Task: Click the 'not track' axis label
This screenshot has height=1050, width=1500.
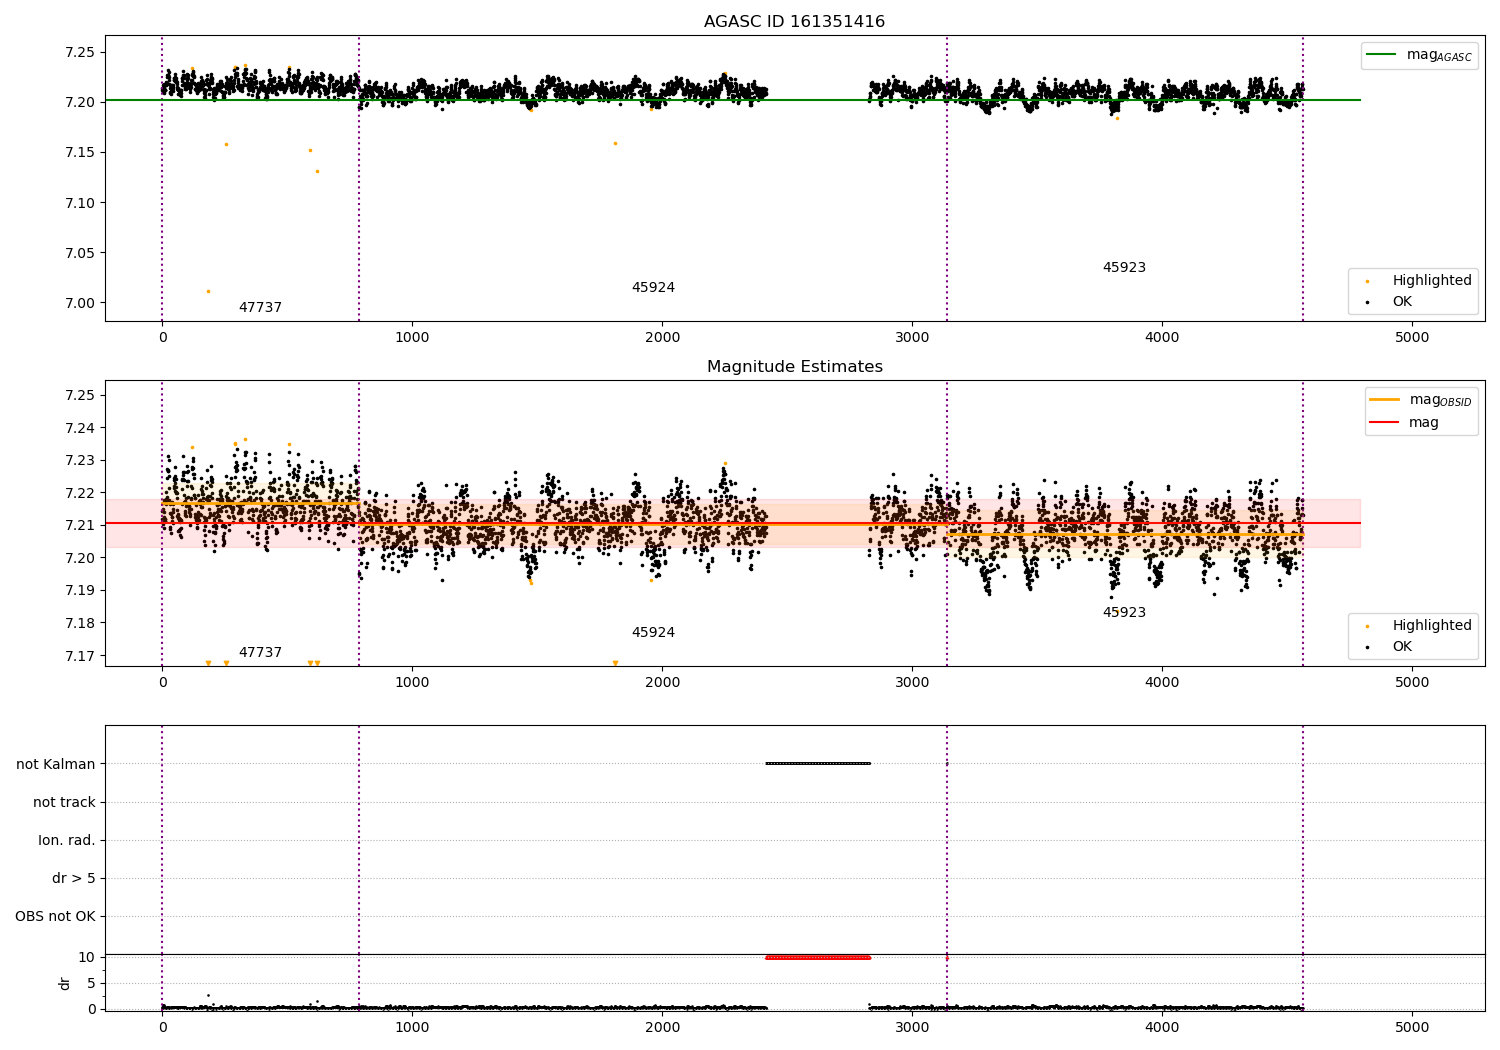Action: click(64, 802)
